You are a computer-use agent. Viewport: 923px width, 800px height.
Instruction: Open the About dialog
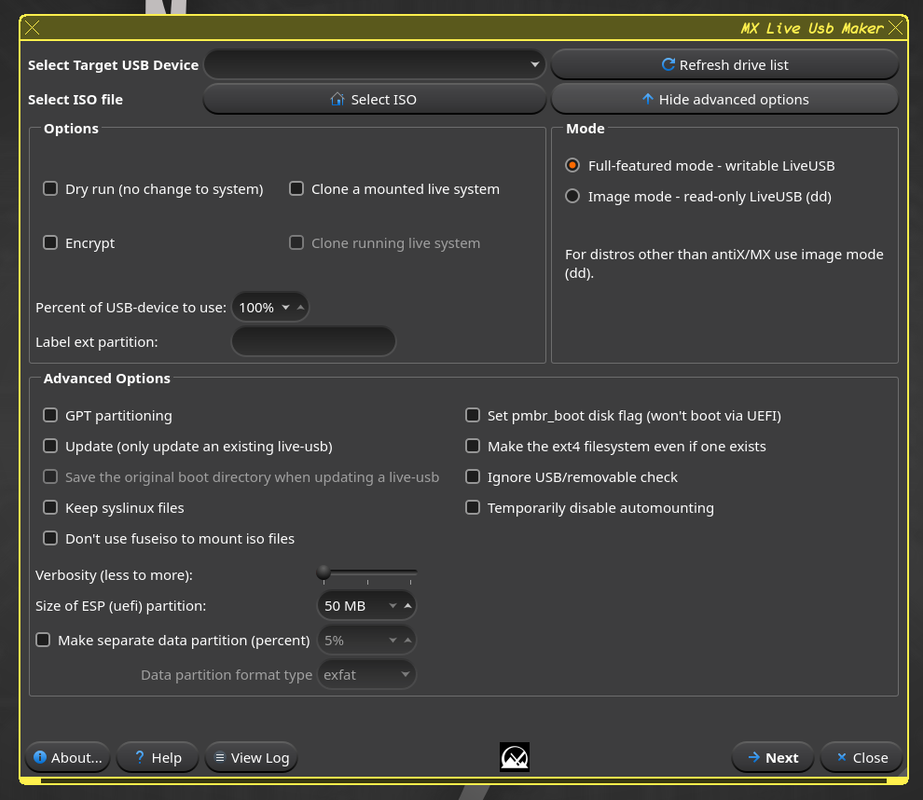coord(68,757)
